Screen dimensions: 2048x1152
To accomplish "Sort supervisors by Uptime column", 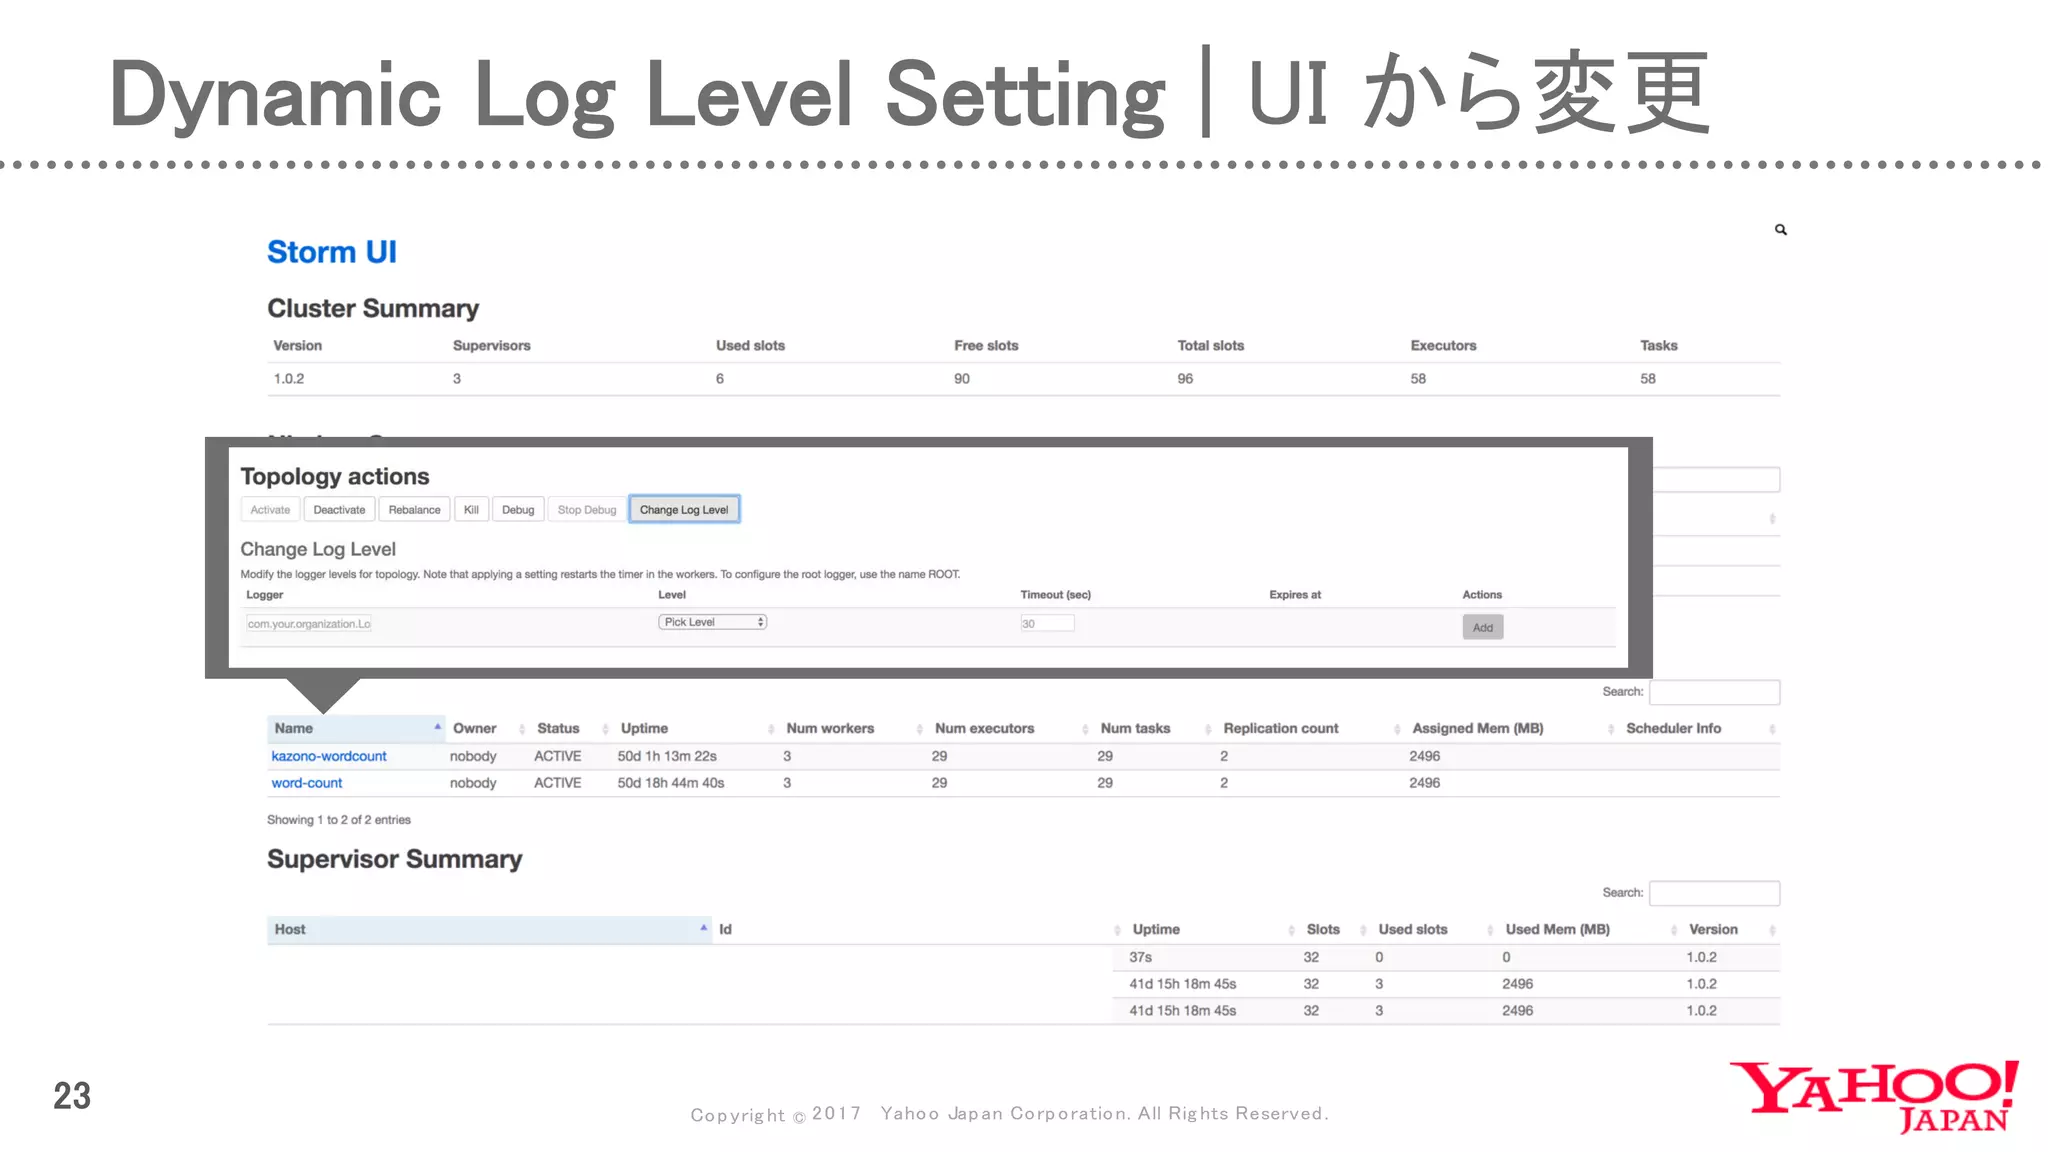I will 1212,929.
